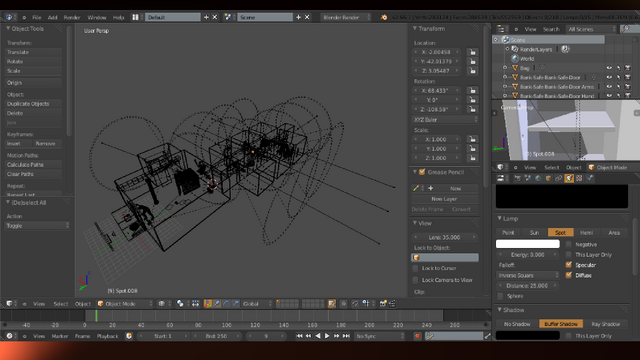
Task: Open the Lamp data properties tab icon
Action: 569,178
